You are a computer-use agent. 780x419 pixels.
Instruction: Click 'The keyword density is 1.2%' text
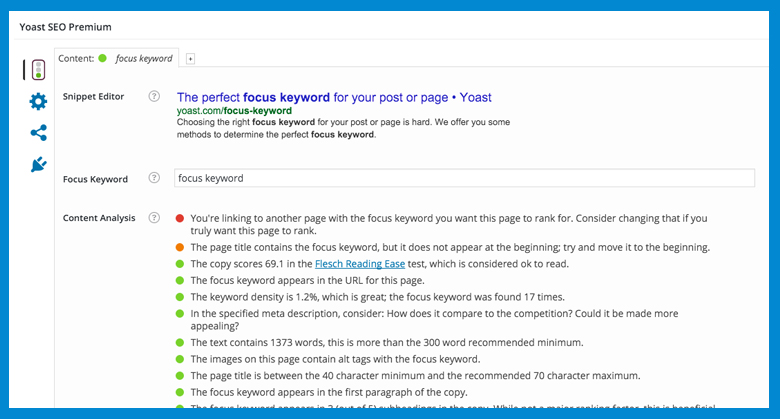tap(378, 297)
